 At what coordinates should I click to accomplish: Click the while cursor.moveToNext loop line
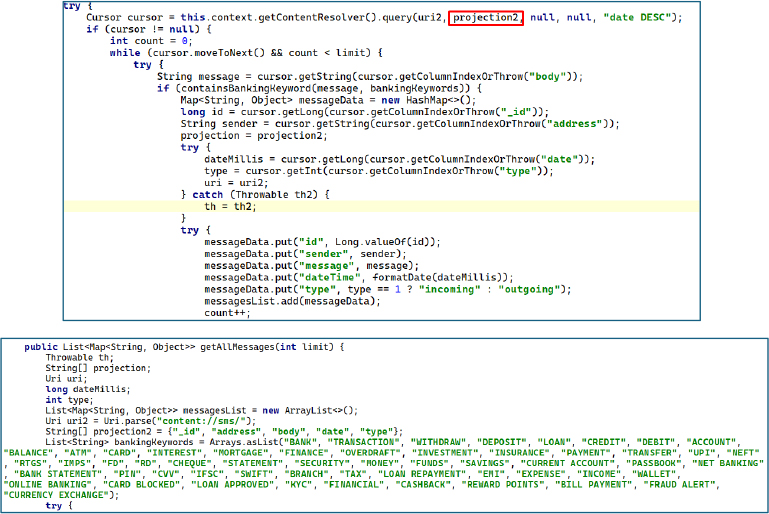225,53
